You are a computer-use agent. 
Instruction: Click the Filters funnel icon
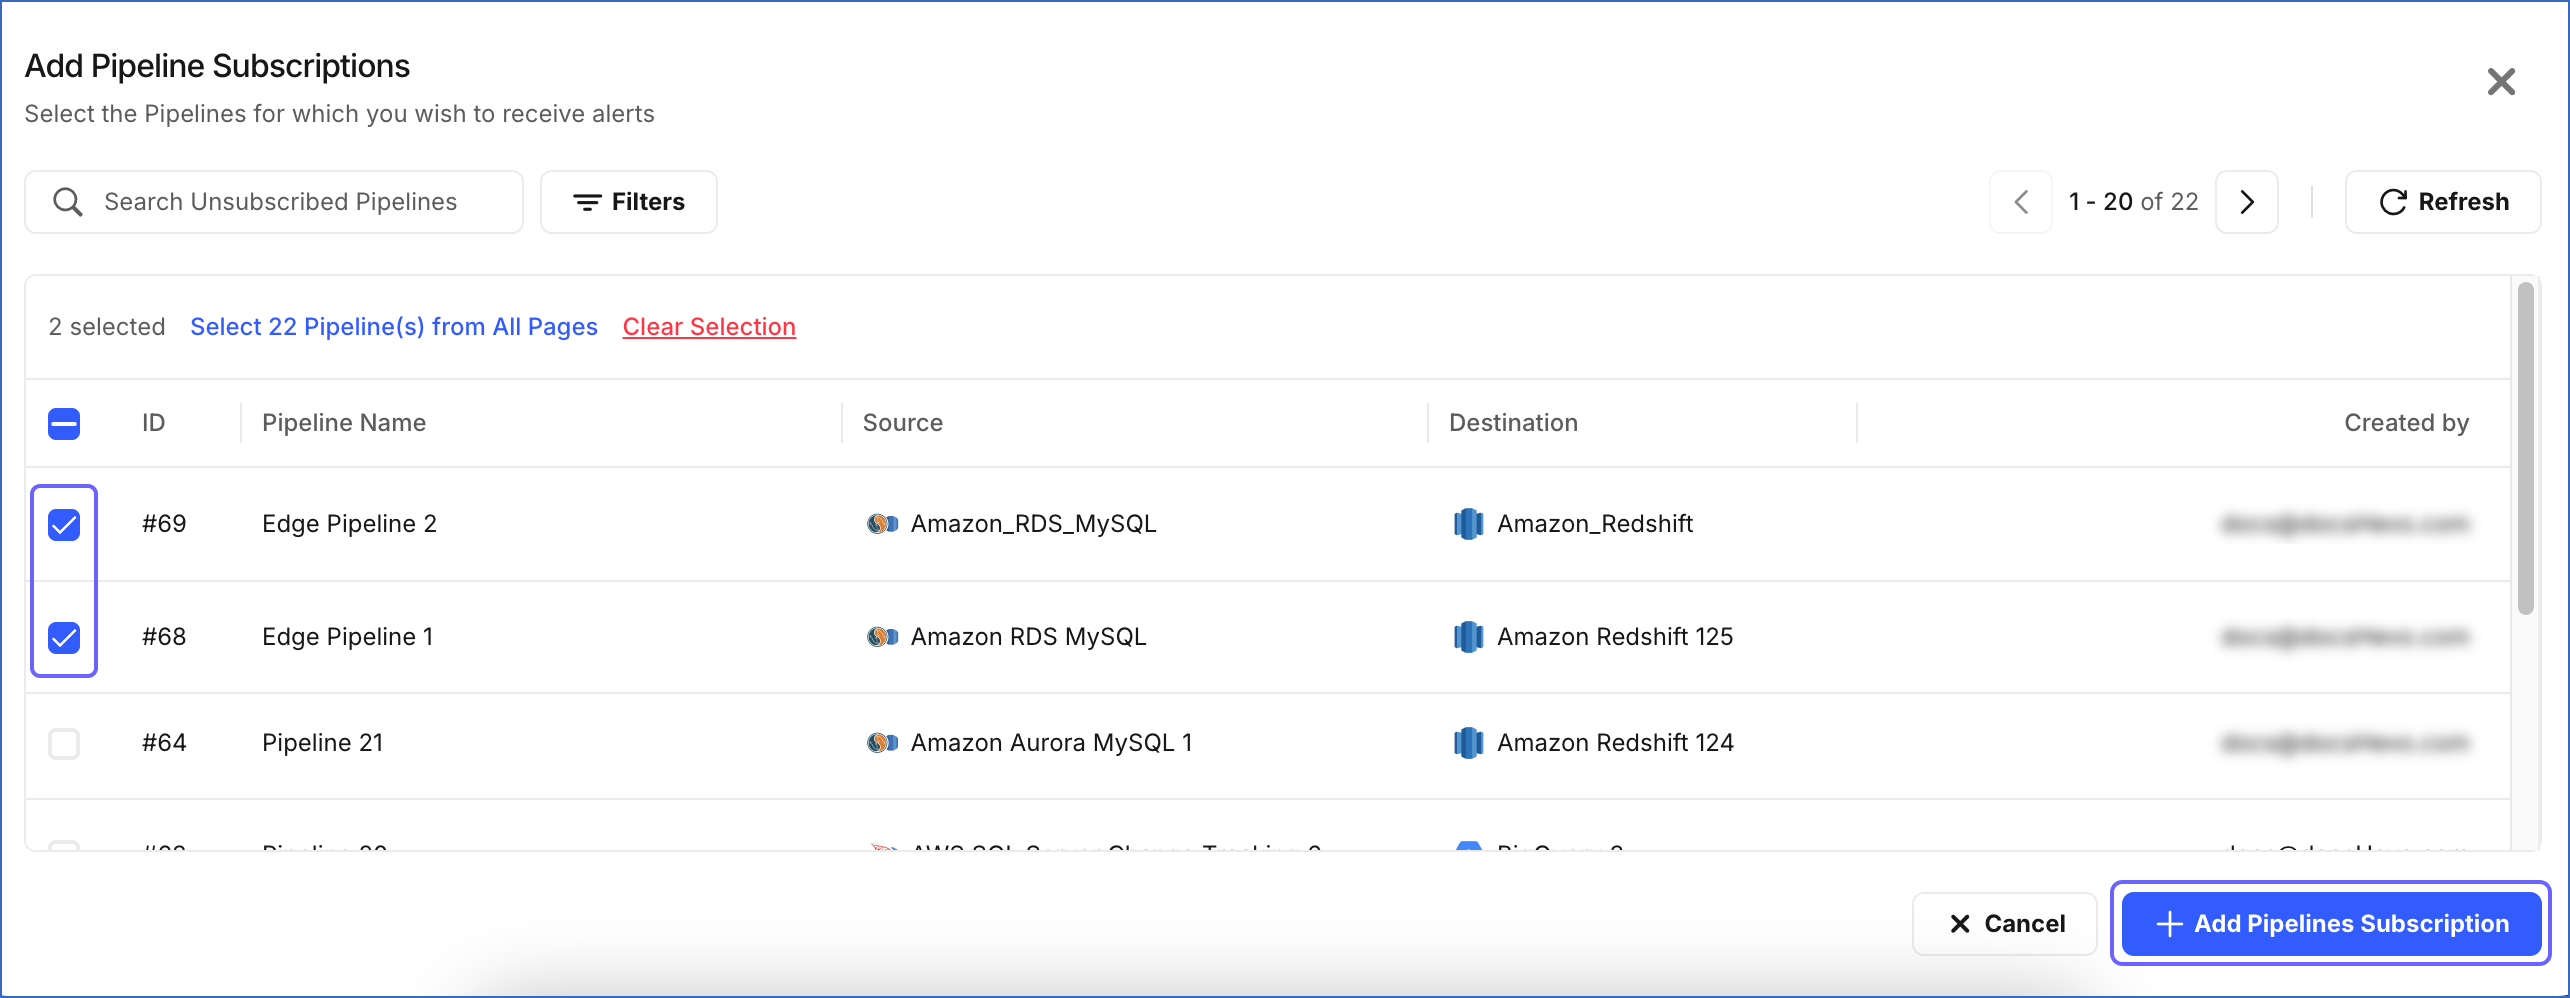tap(589, 201)
